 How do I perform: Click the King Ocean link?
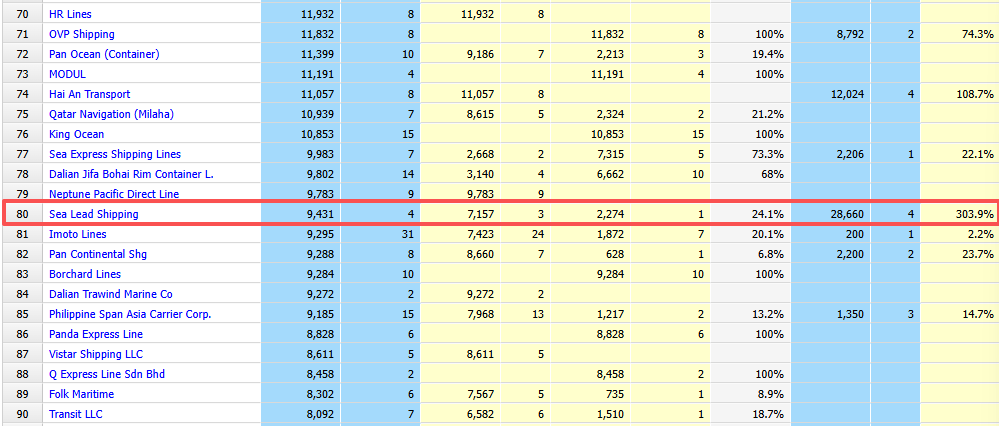[76, 134]
